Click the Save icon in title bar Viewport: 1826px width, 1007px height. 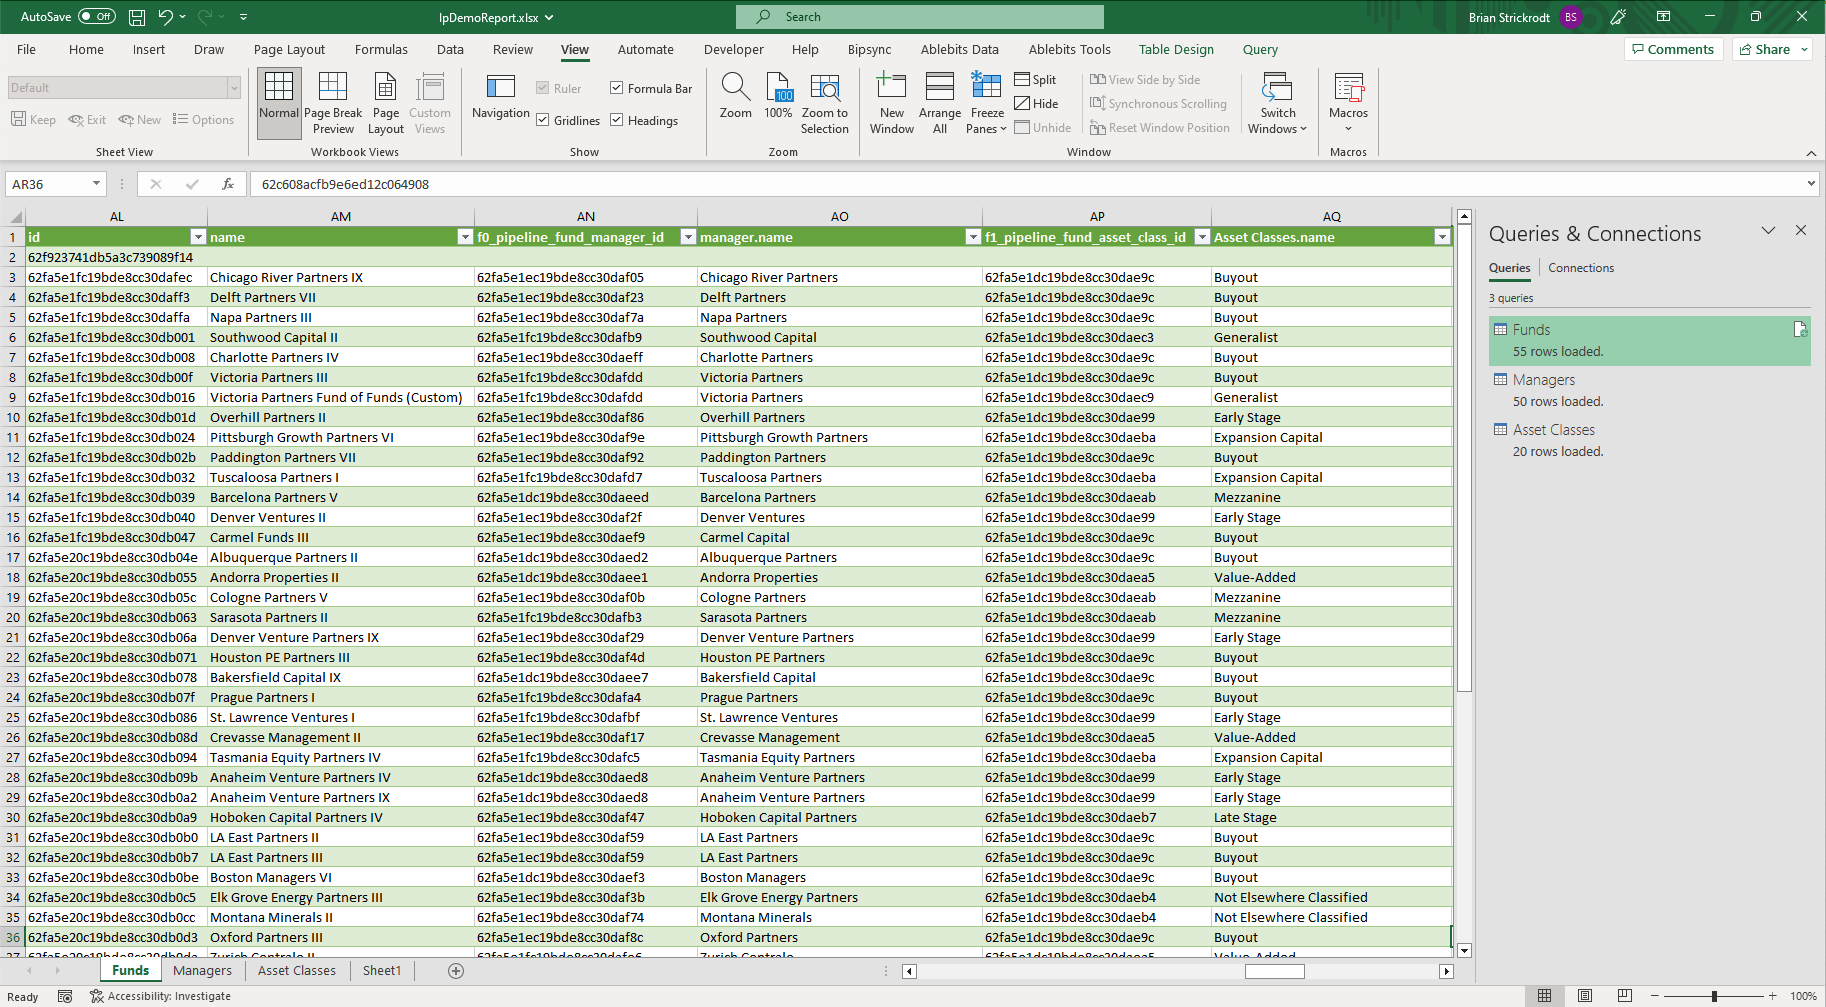click(137, 17)
